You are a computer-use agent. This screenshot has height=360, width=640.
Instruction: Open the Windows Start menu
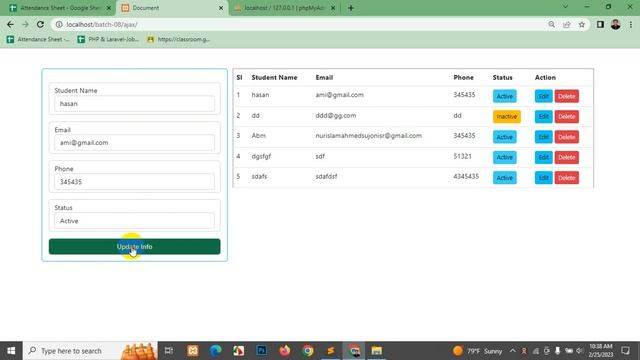[x=11, y=351]
